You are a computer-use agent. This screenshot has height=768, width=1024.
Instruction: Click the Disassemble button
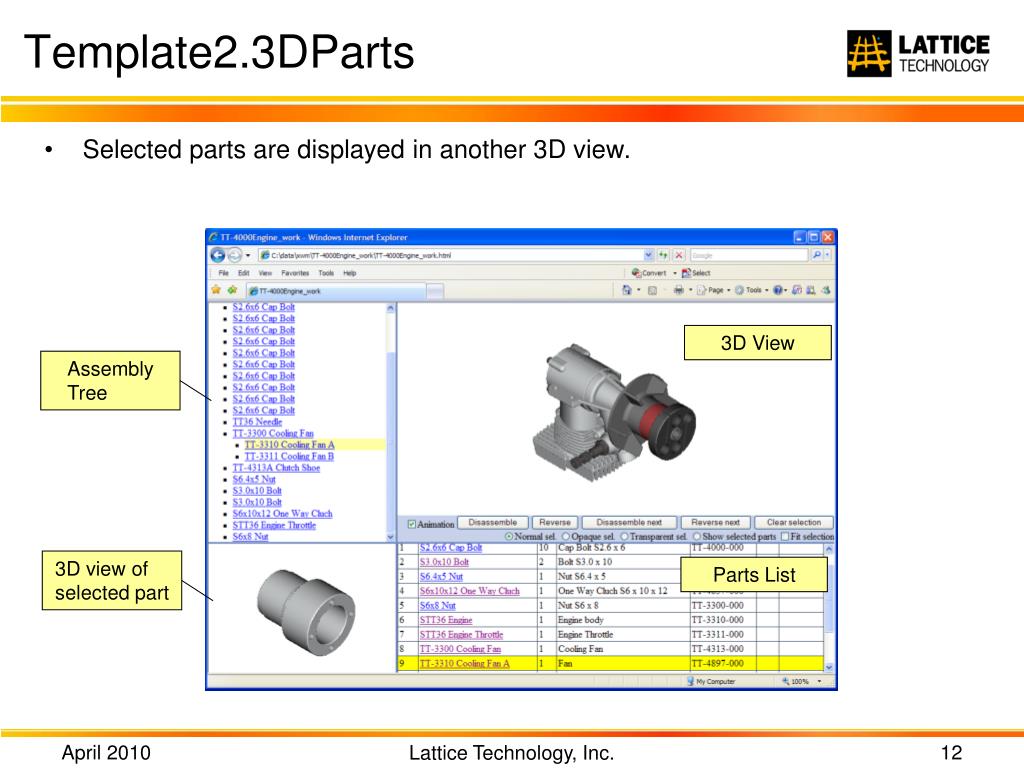point(492,522)
